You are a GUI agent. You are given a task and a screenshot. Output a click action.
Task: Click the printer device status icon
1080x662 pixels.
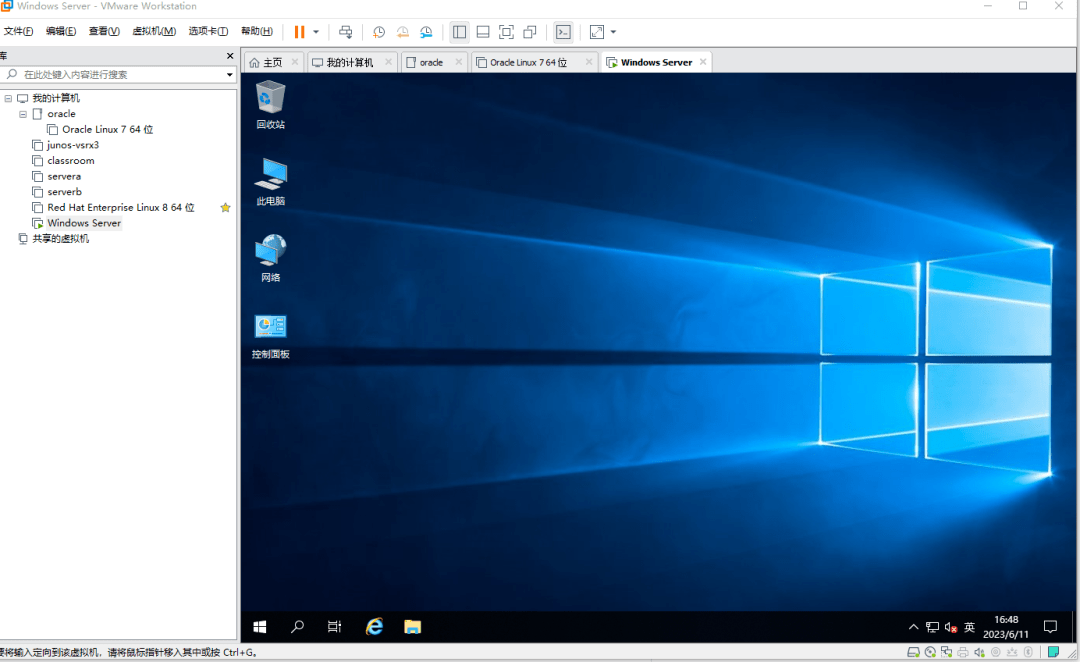pyautogui.click(x=963, y=652)
